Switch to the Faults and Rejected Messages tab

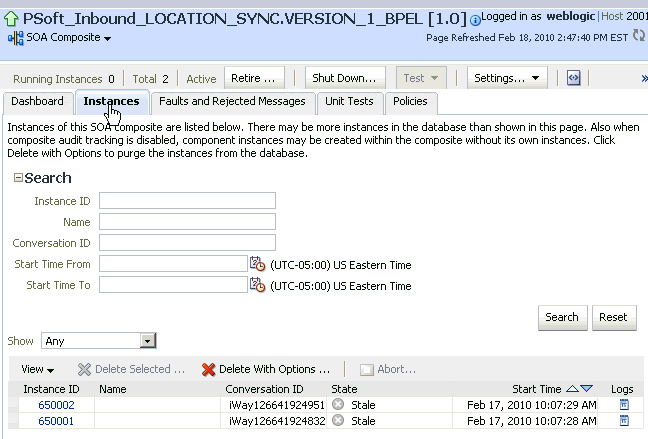click(232, 102)
